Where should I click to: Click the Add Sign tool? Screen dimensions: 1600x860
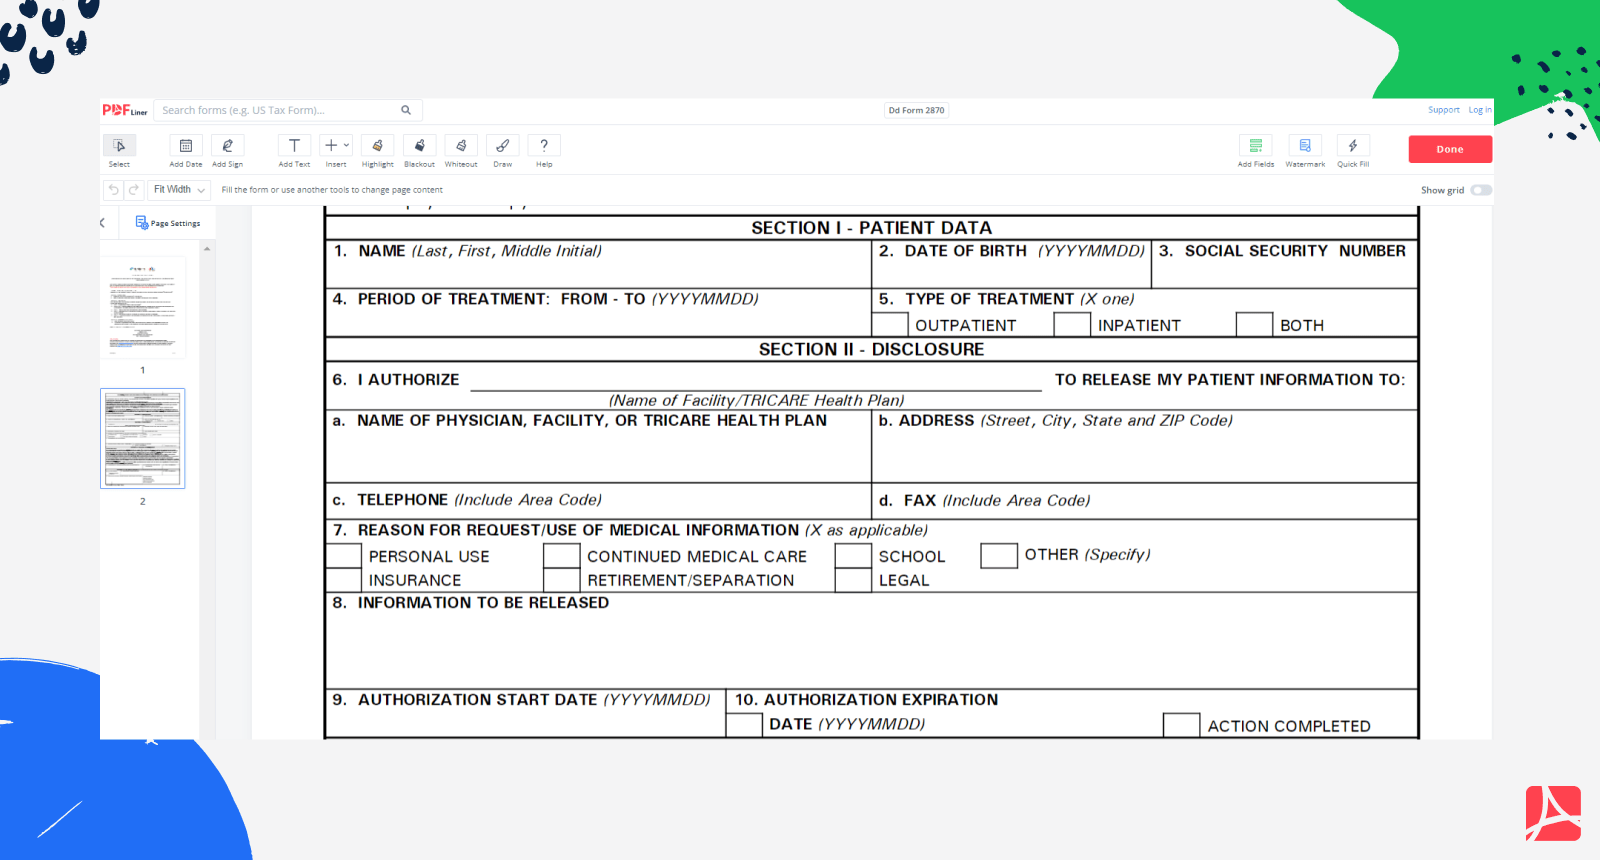tap(227, 150)
